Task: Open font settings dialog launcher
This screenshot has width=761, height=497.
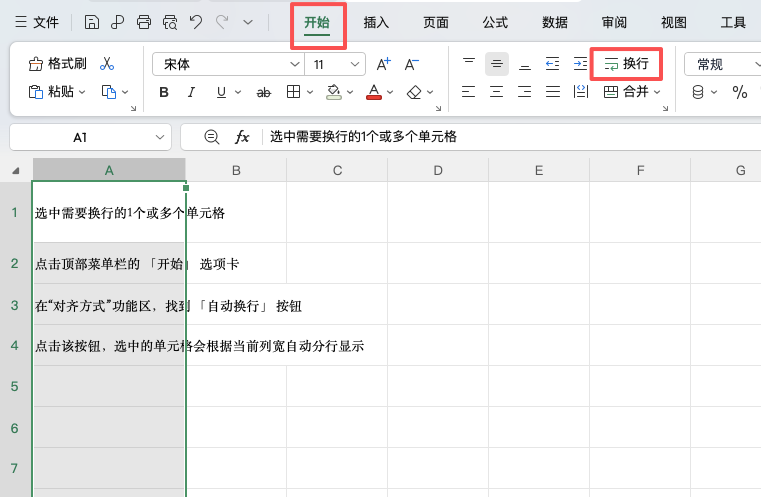Action: click(438, 108)
